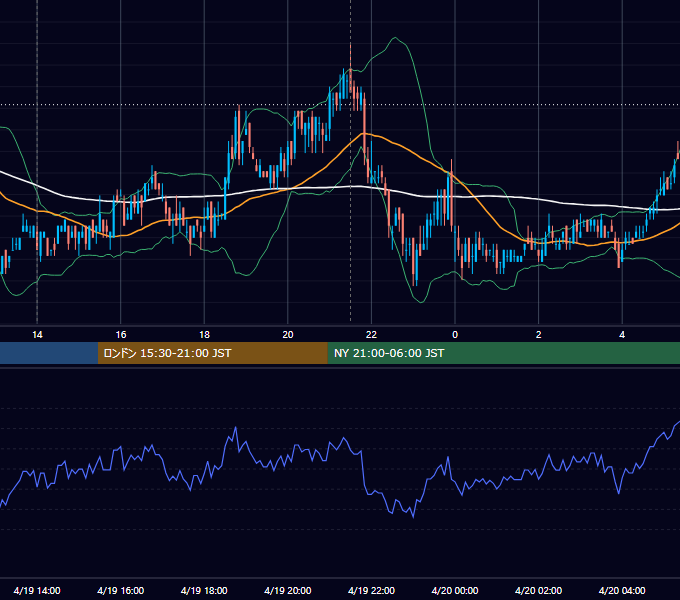Click the hour label 14 on chart axis
This screenshot has width=680, height=600.
click(x=37, y=335)
